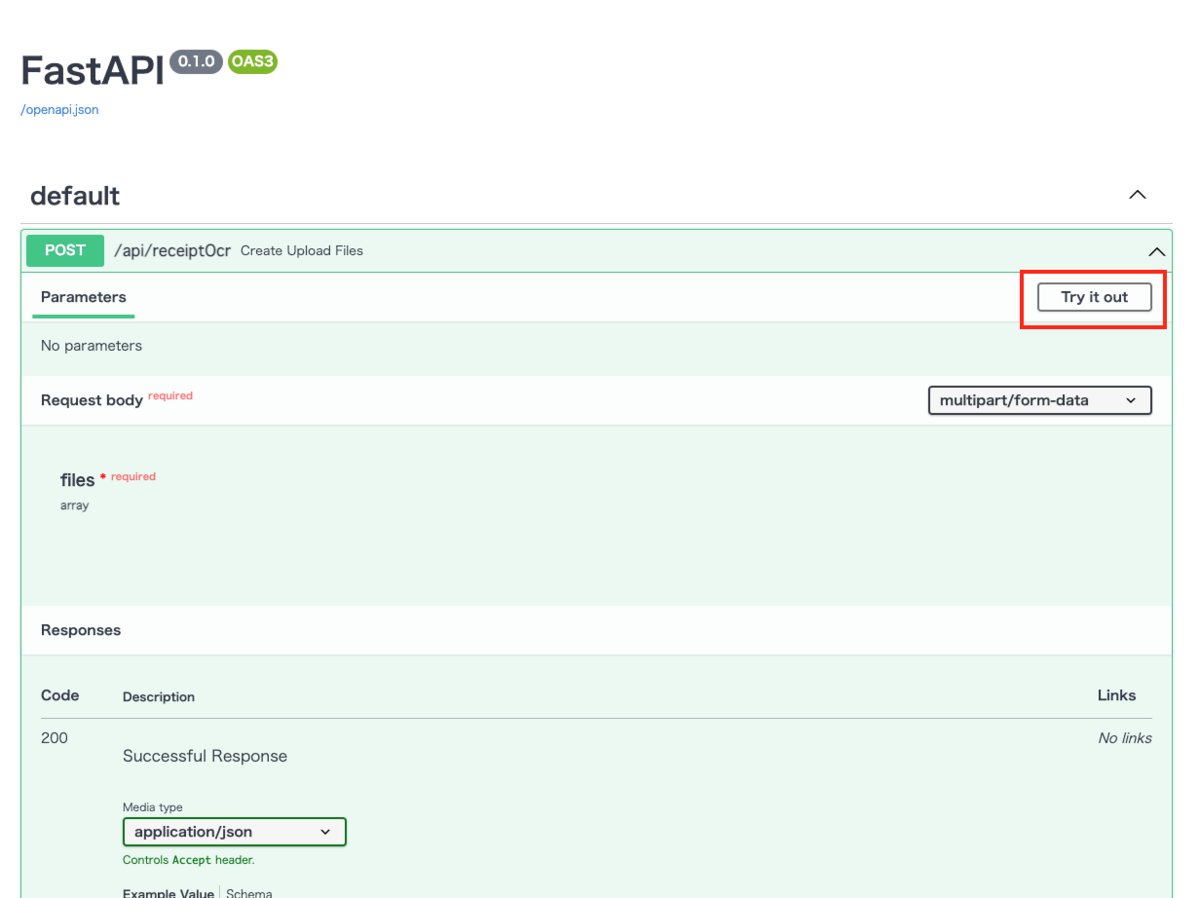Open the /openapi.json link
This screenshot has height=898, width=1200.
tap(59, 109)
